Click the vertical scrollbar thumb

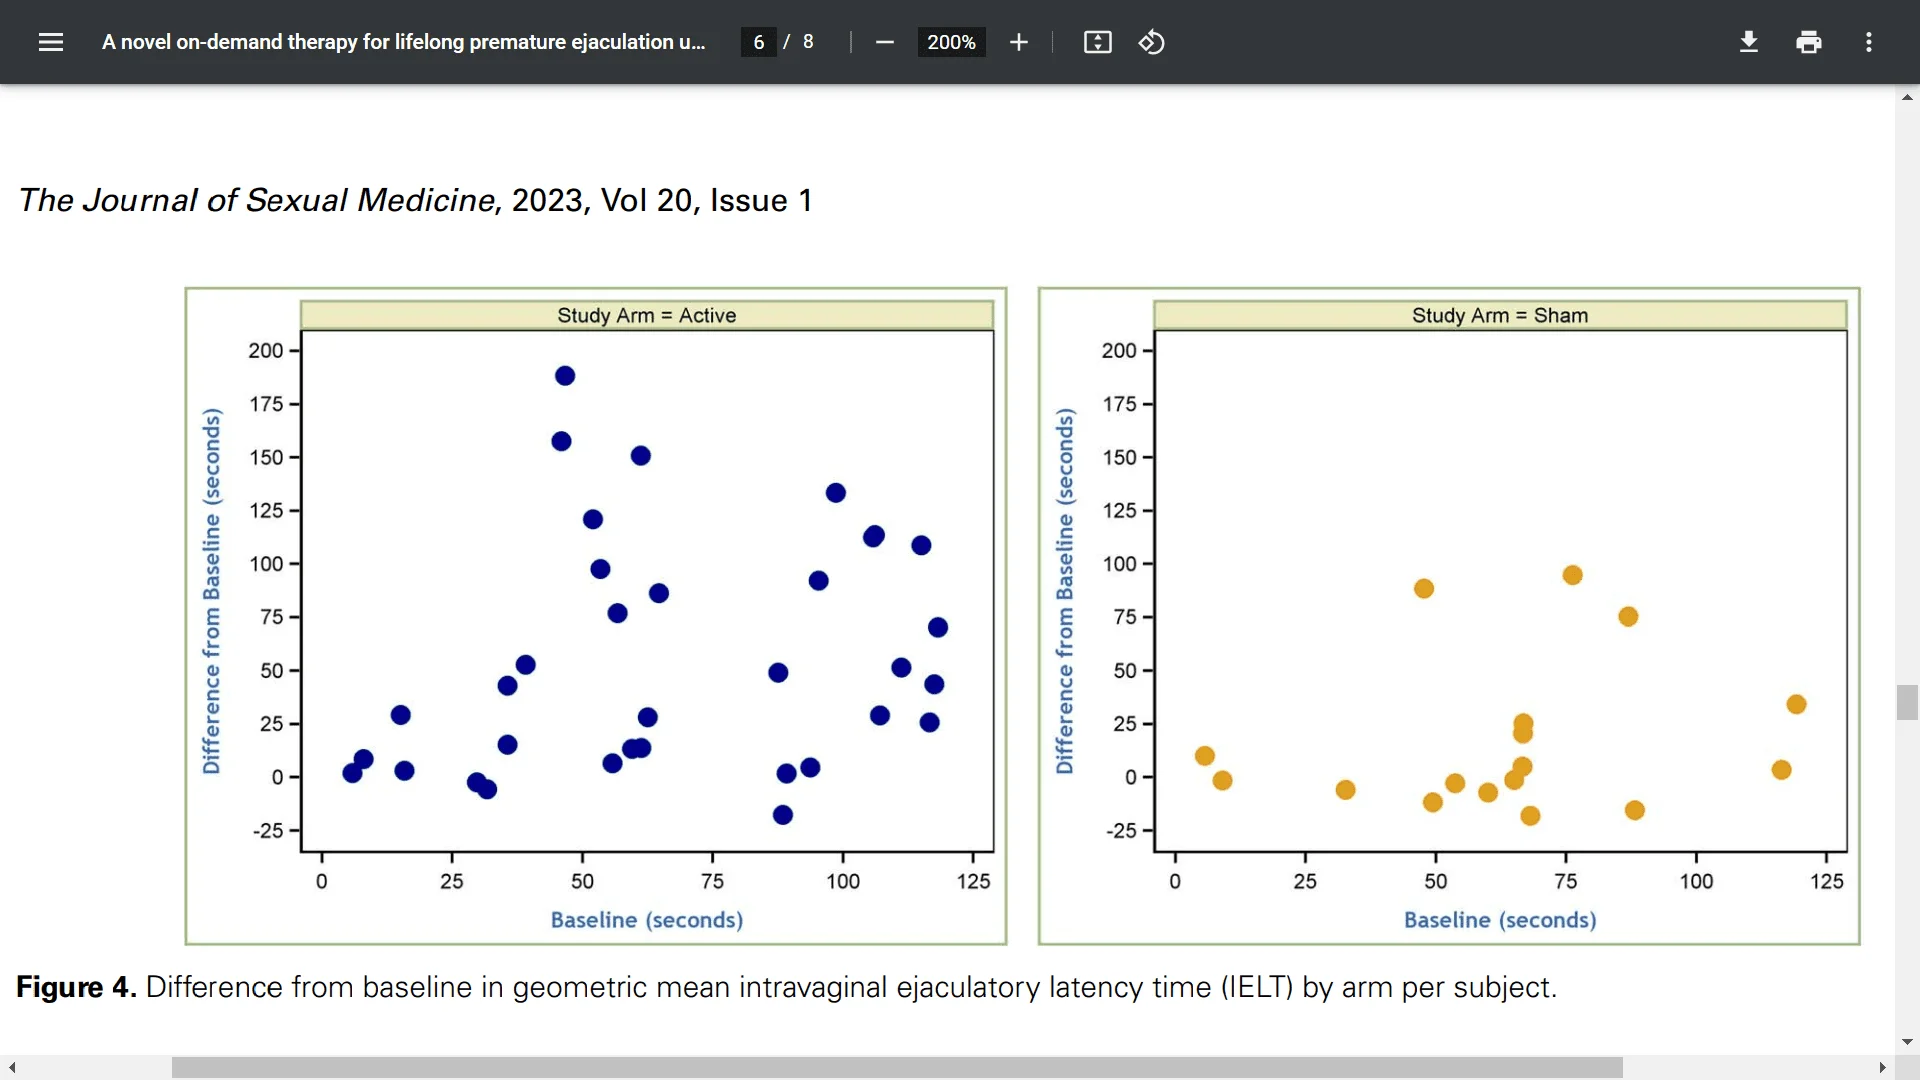(1907, 702)
